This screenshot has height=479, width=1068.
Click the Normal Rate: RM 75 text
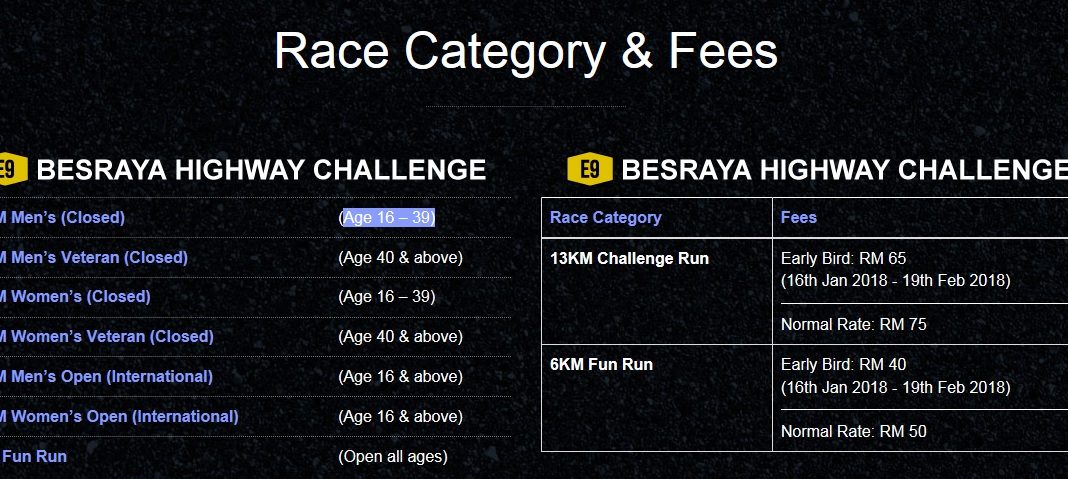853,324
